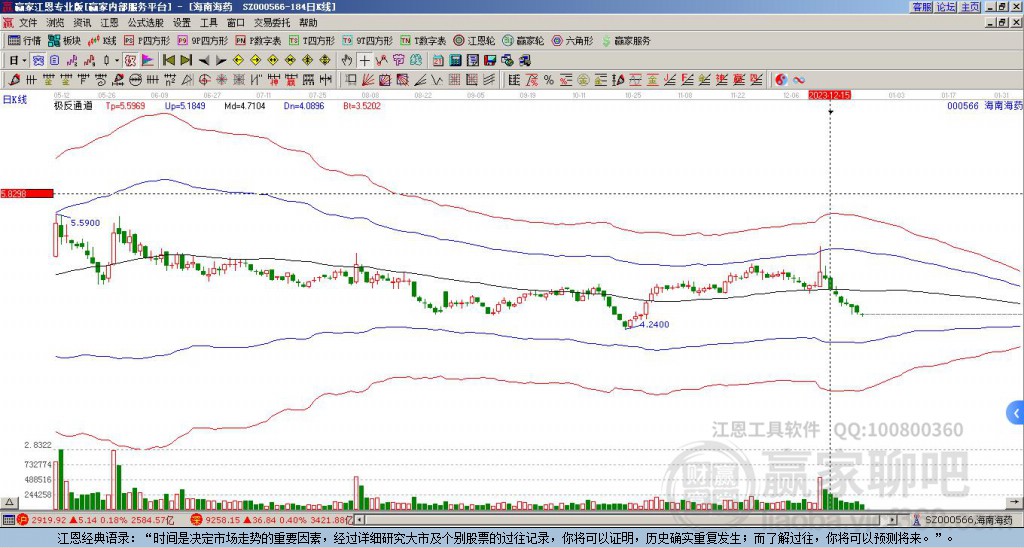The width and height of the screenshot is (1024, 548).
Task: Click the red floppy save icon
Action: [x=490, y=60]
